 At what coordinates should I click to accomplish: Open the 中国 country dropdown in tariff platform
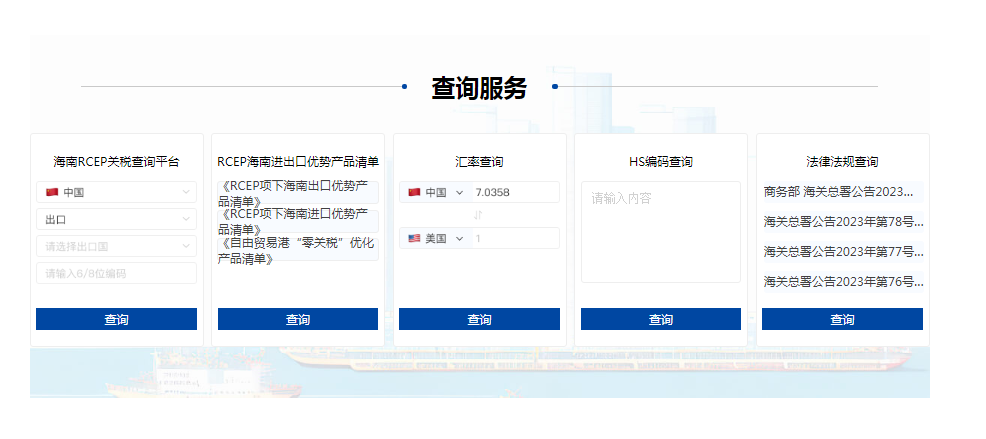[116, 192]
